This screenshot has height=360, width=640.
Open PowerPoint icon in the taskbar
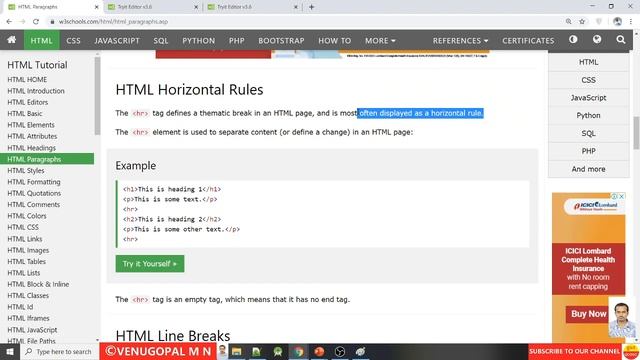[319, 351]
